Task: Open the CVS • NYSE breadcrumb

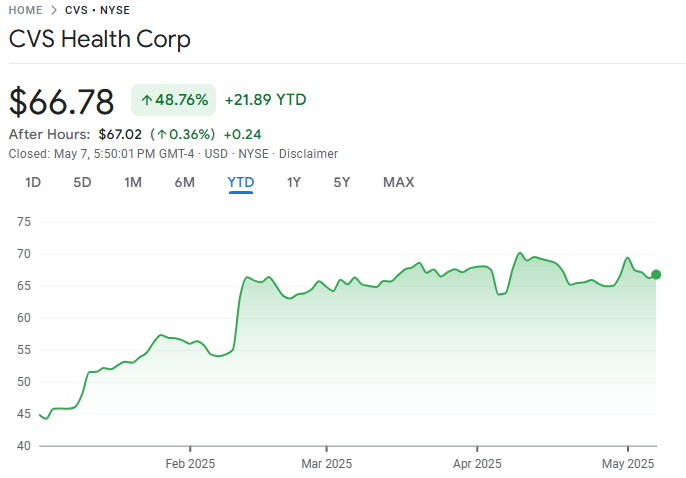Action: (97, 10)
